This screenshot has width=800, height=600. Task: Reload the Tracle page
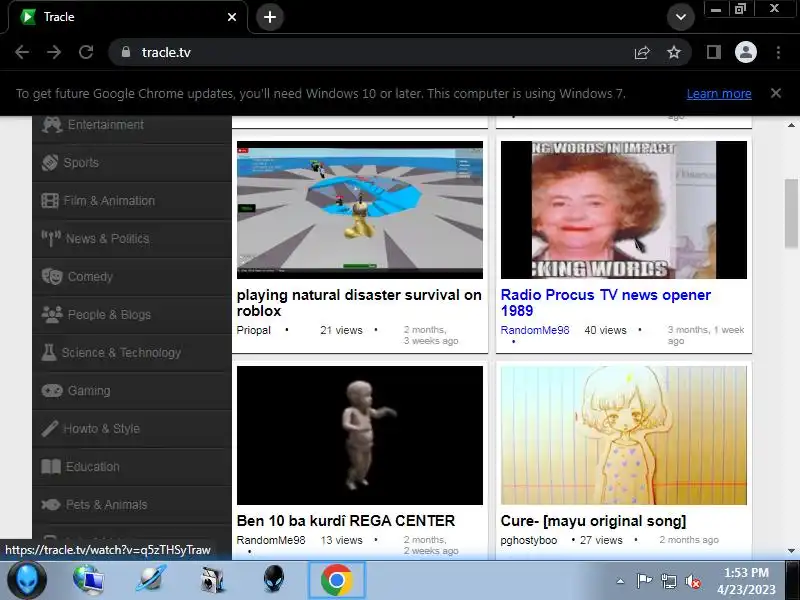pos(86,52)
